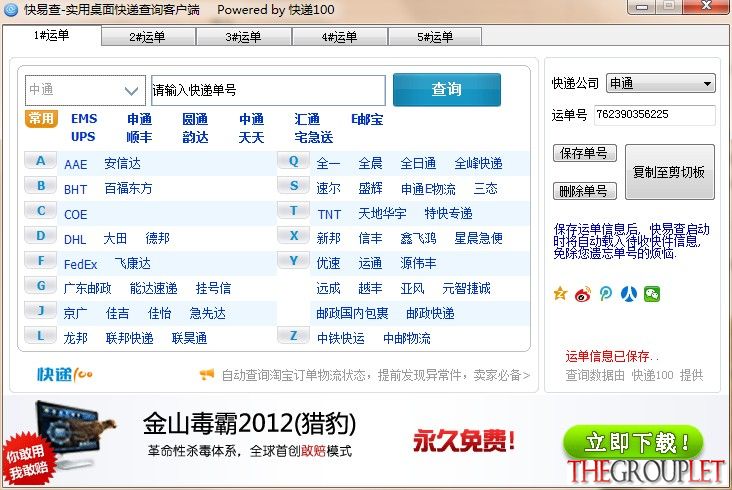Click the 立即下载 green ad button
732x490 pixels.
click(x=633, y=441)
